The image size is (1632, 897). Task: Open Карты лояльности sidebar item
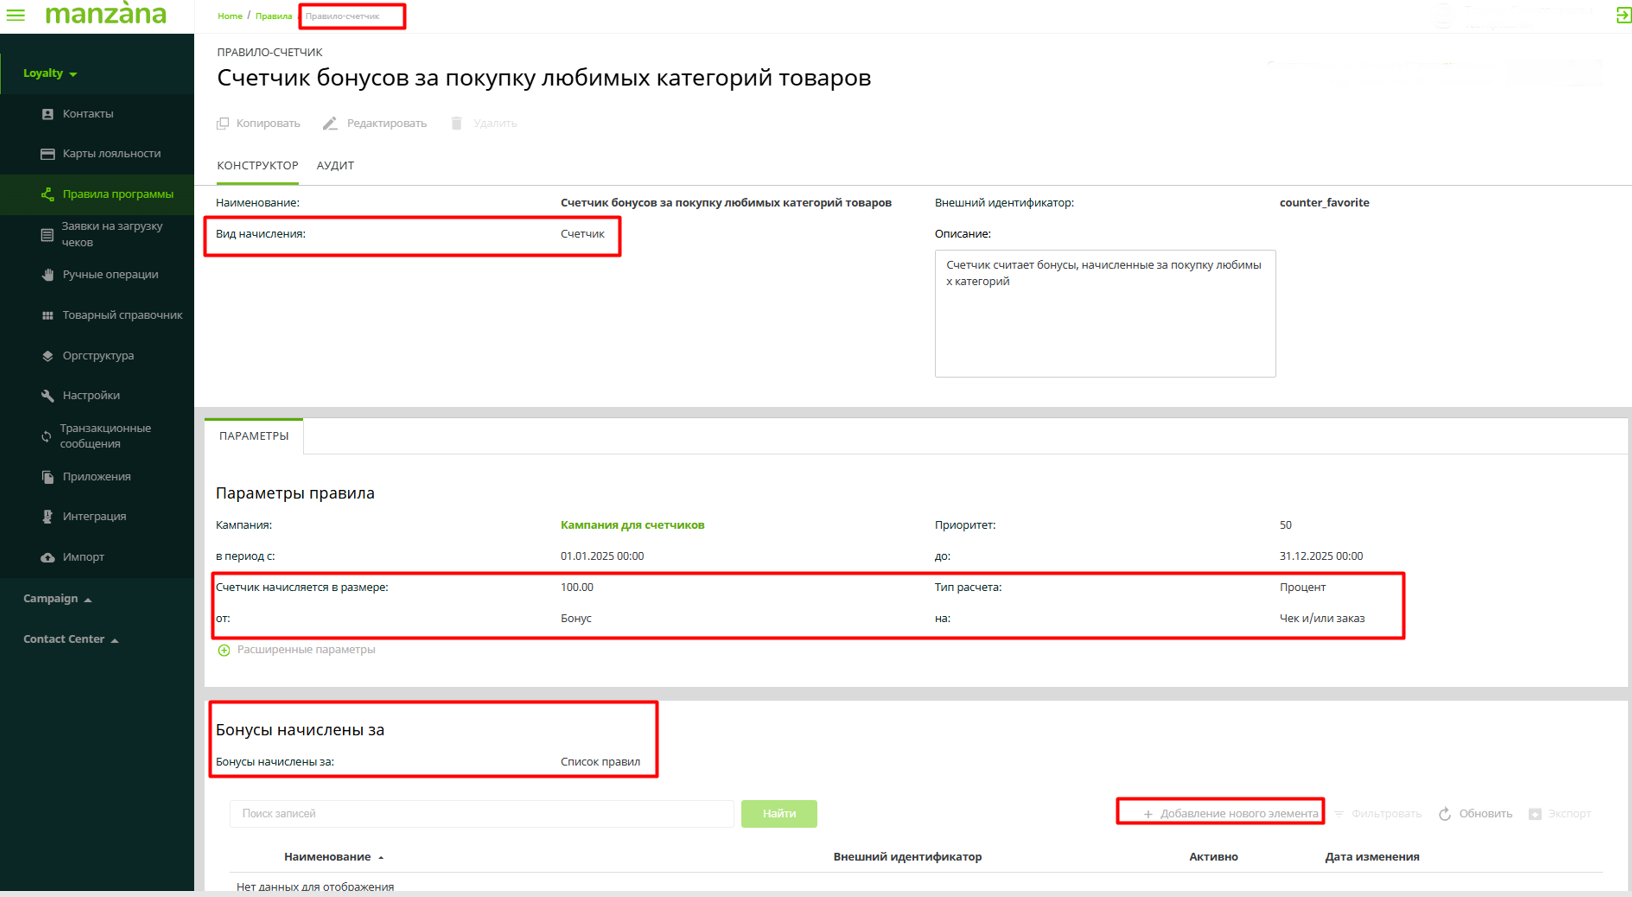pyautogui.click(x=111, y=154)
